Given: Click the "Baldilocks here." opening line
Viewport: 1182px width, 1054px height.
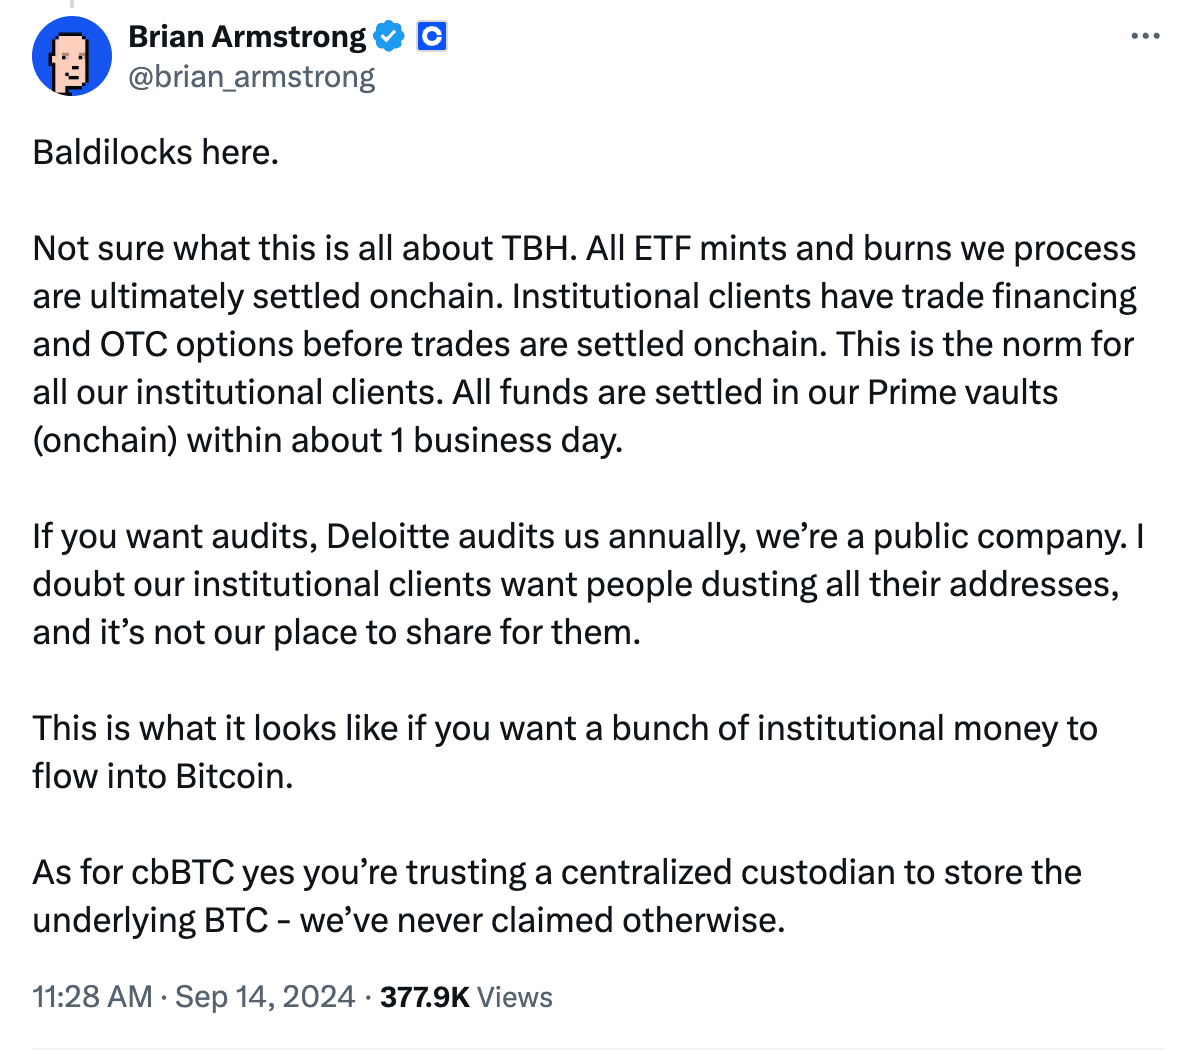Looking at the screenshot, I should [155, 152].
